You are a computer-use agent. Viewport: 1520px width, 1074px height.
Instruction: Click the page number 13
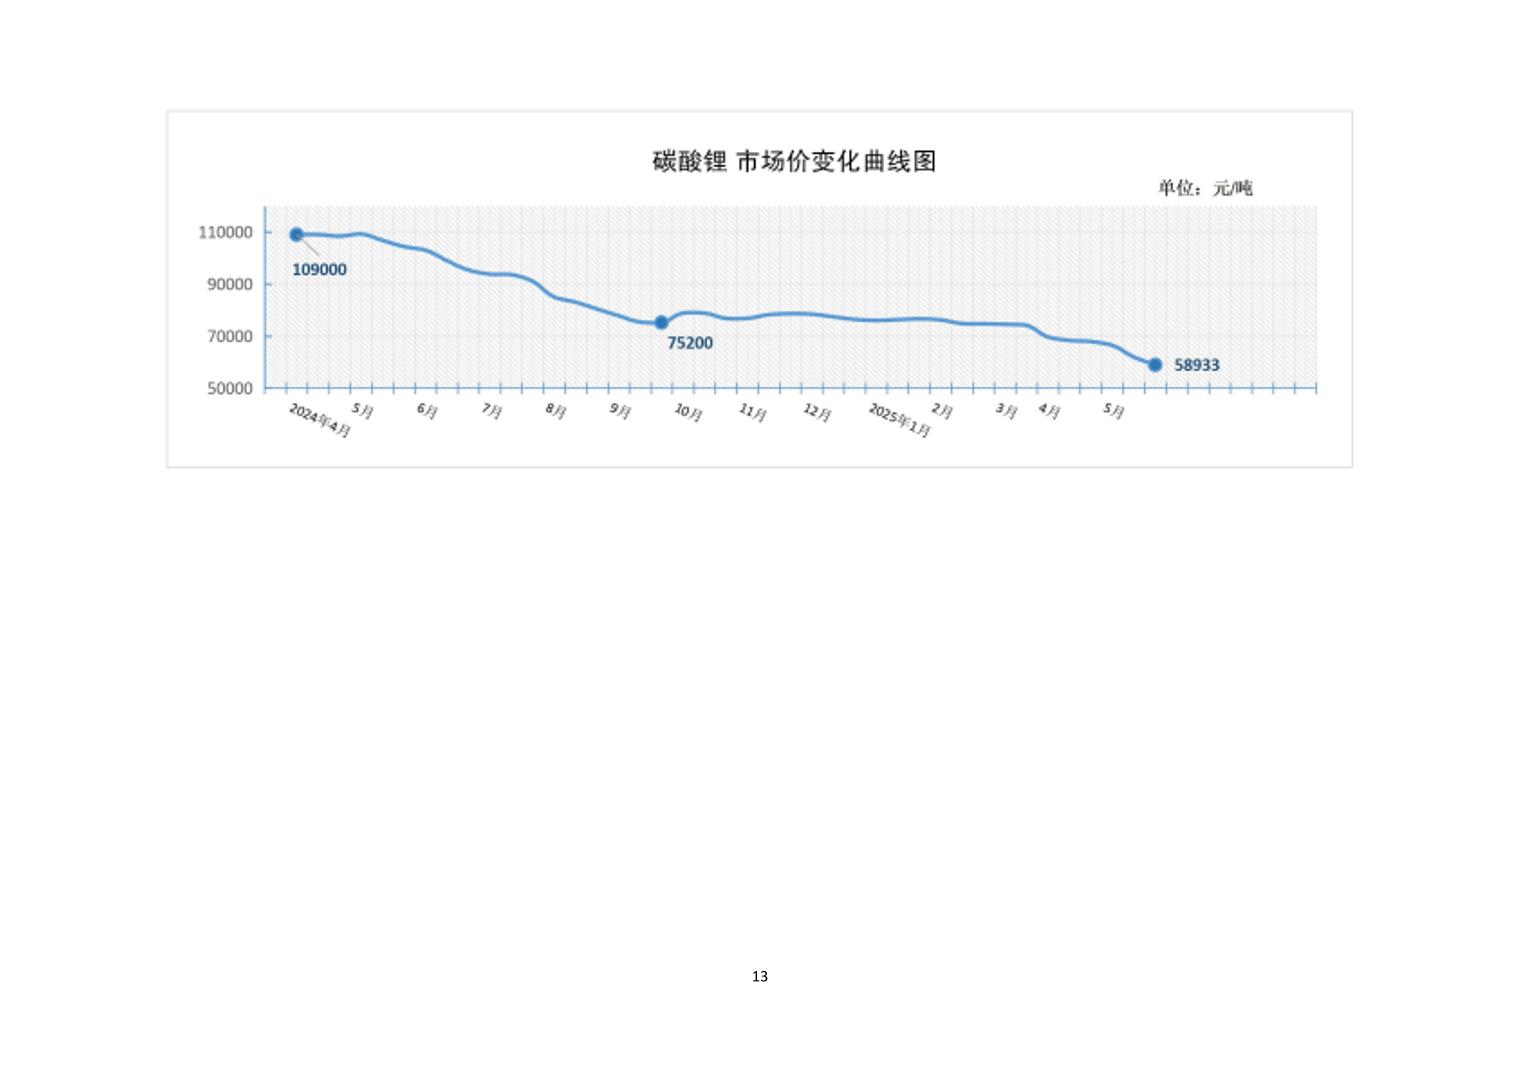760,976
